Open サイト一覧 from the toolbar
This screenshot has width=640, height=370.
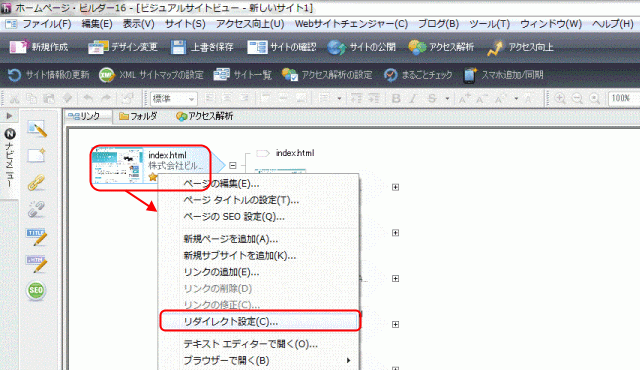pyautogui.click(x=242, y=75)
